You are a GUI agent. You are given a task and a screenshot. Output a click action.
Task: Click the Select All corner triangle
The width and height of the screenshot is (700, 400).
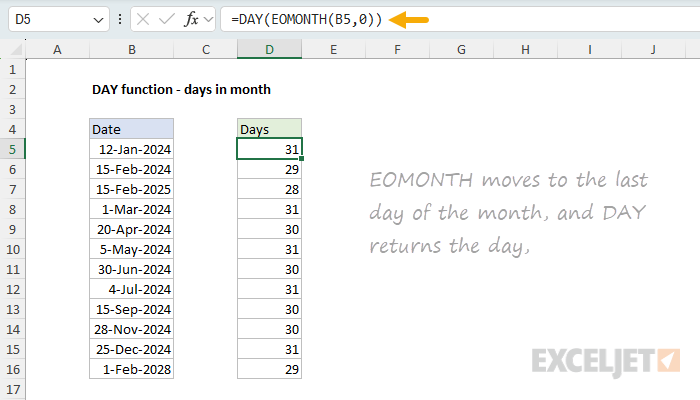click(x=16, y=50)
